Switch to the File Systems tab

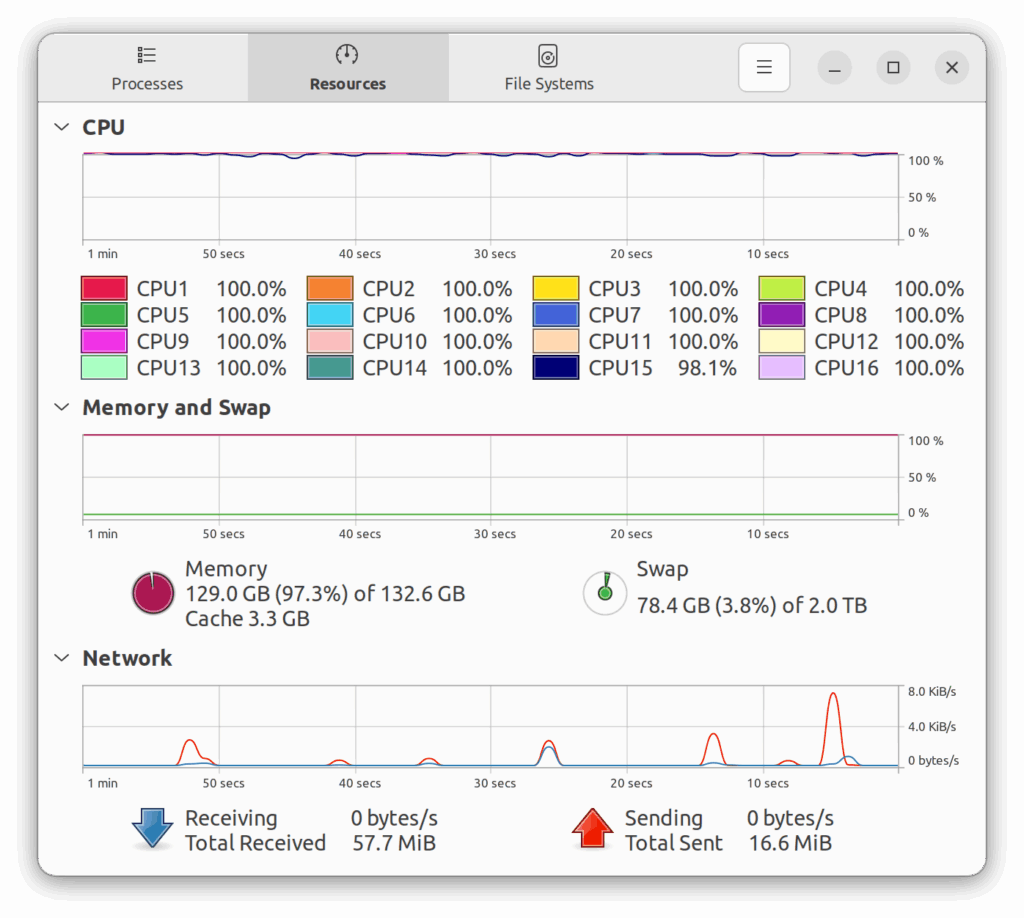[548, 68]
